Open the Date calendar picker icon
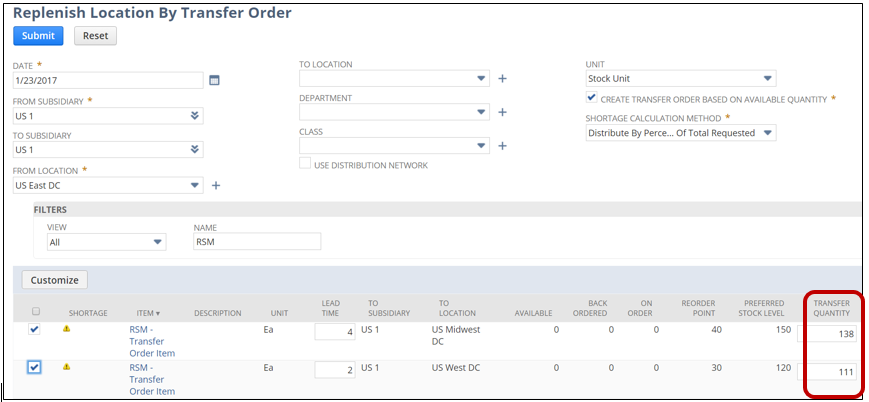The image size is (869, 402). 214,80
